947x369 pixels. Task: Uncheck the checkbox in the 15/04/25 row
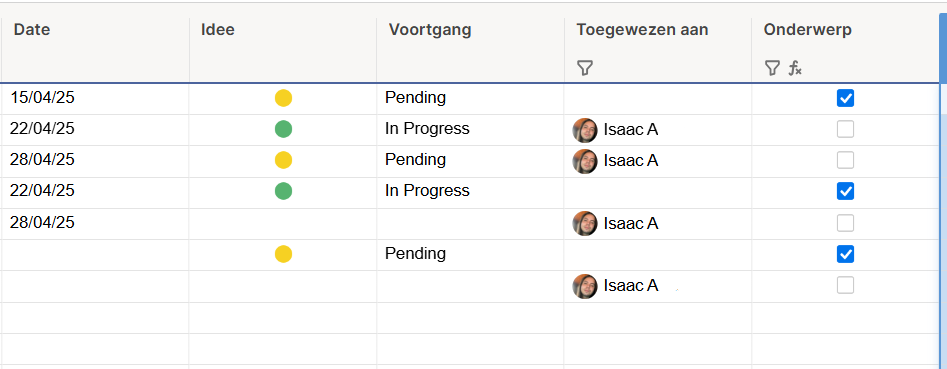click(846, 98)
